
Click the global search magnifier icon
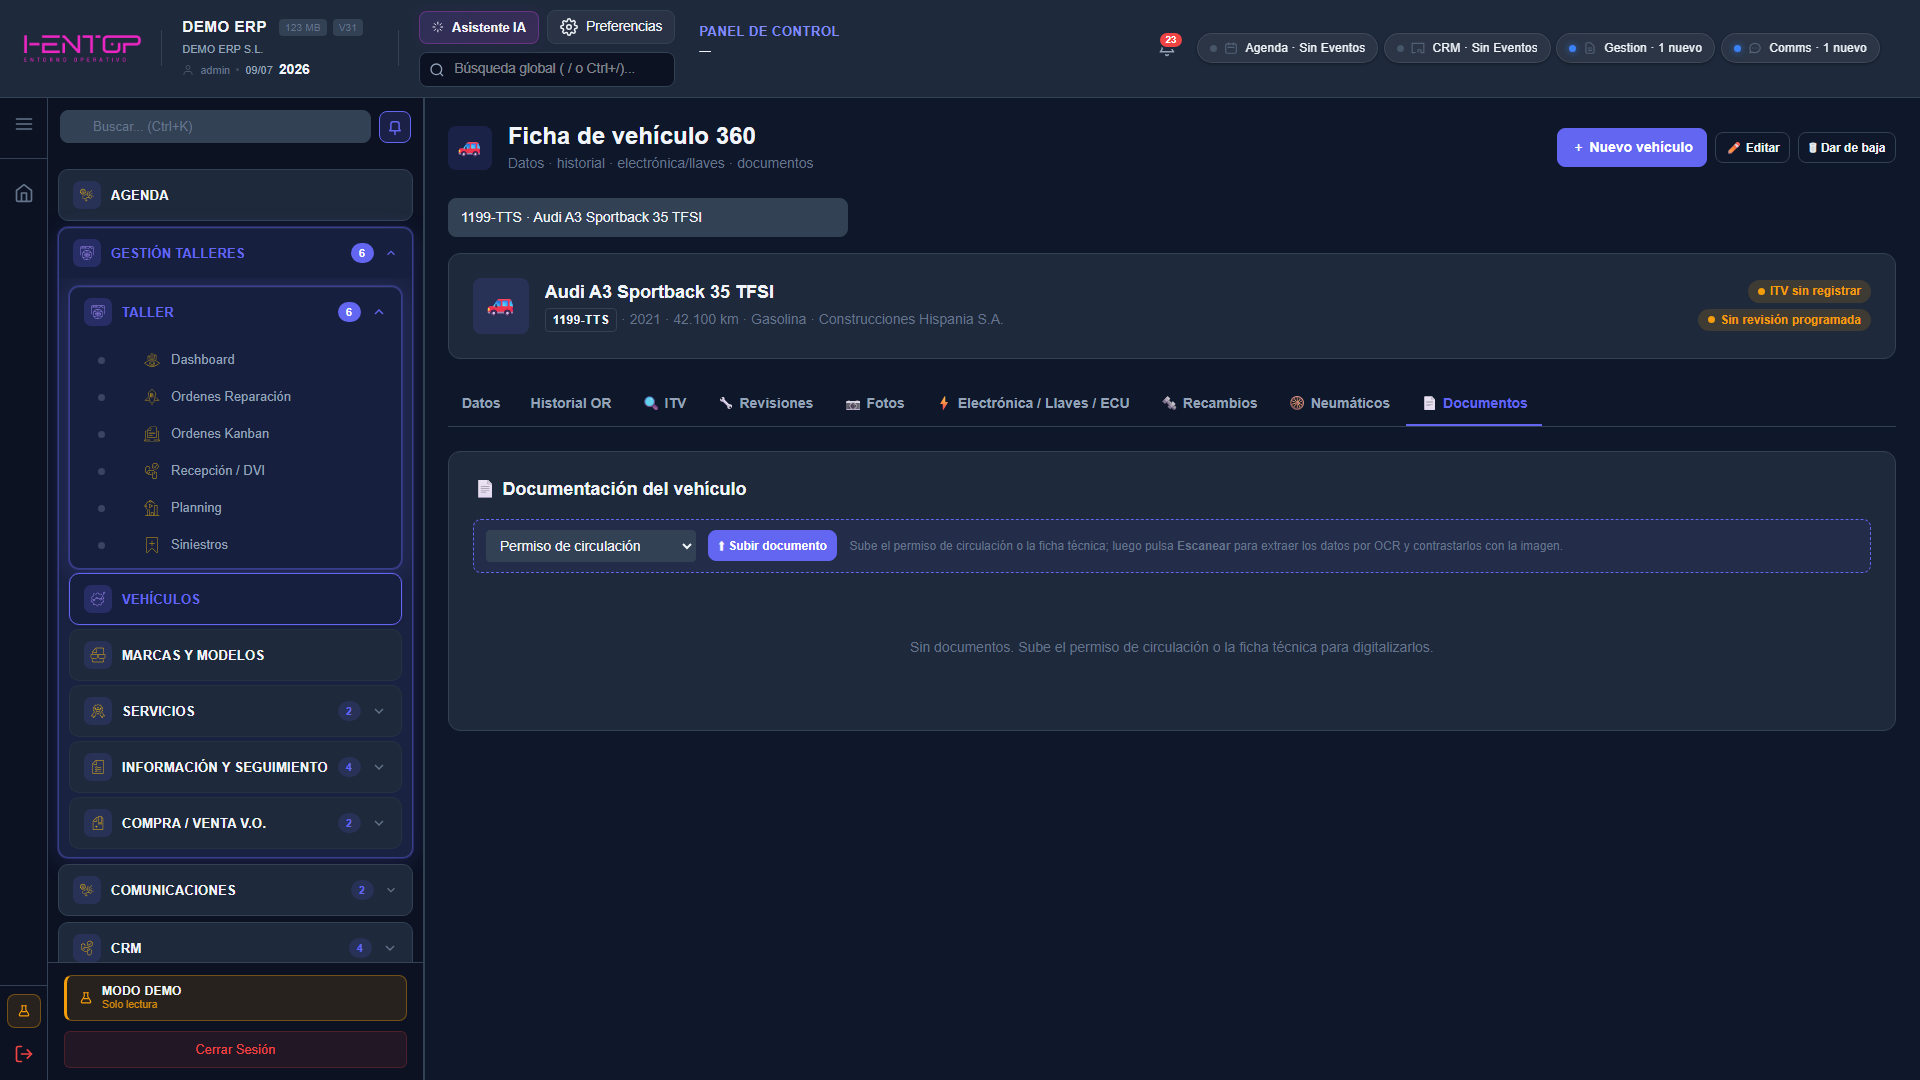pyautogui.click(x=437, y=69)
